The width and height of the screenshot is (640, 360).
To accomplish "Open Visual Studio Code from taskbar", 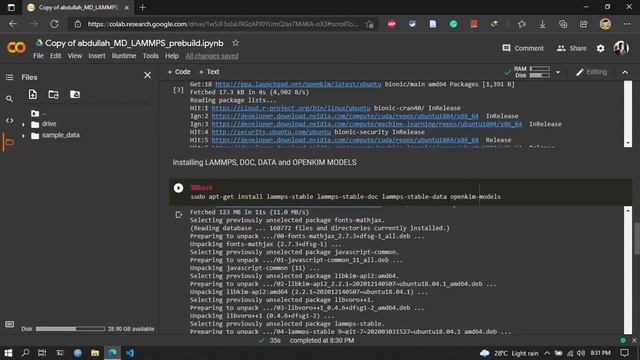I will 130,353.
